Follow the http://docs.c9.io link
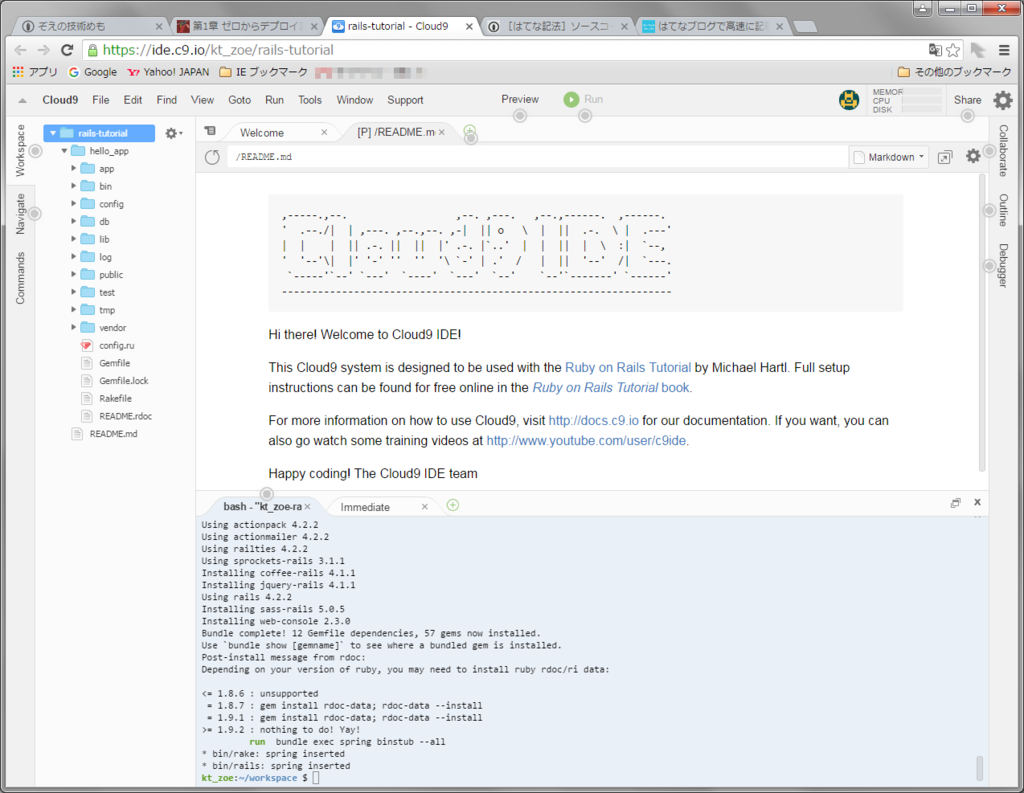Viewport: 1024px width, 793px height. point(594,421)
